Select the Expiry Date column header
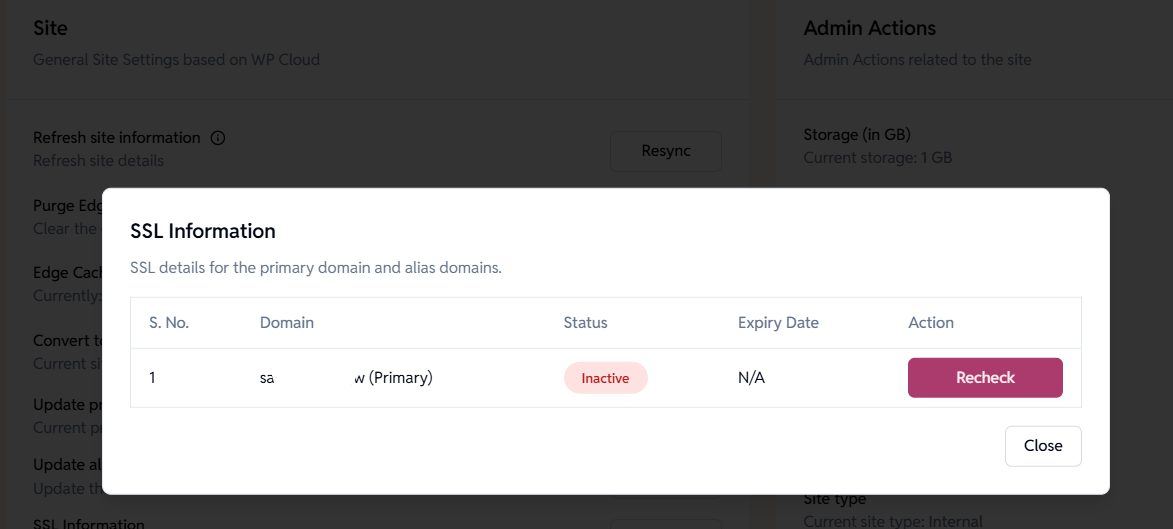The height and width of the screenshot is (529, 1173). pos(778,323)
